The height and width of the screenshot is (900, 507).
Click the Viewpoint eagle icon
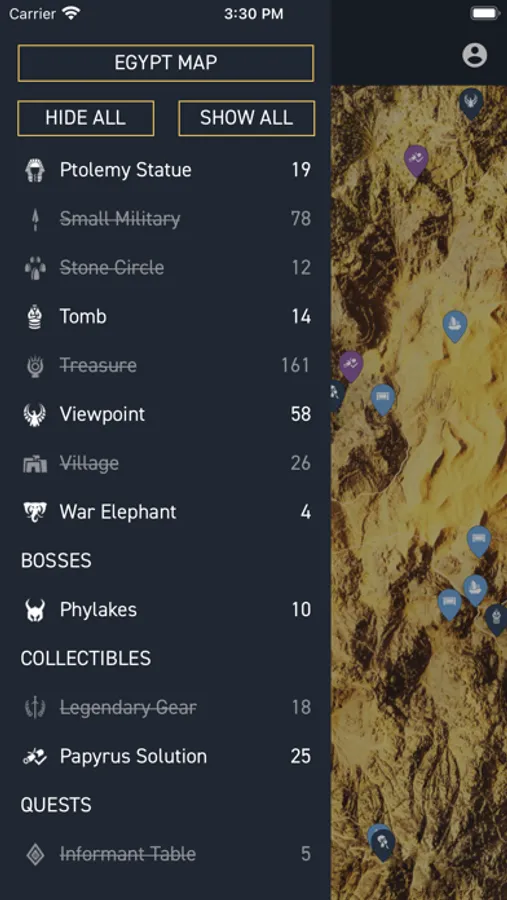[x=35, y=414]
